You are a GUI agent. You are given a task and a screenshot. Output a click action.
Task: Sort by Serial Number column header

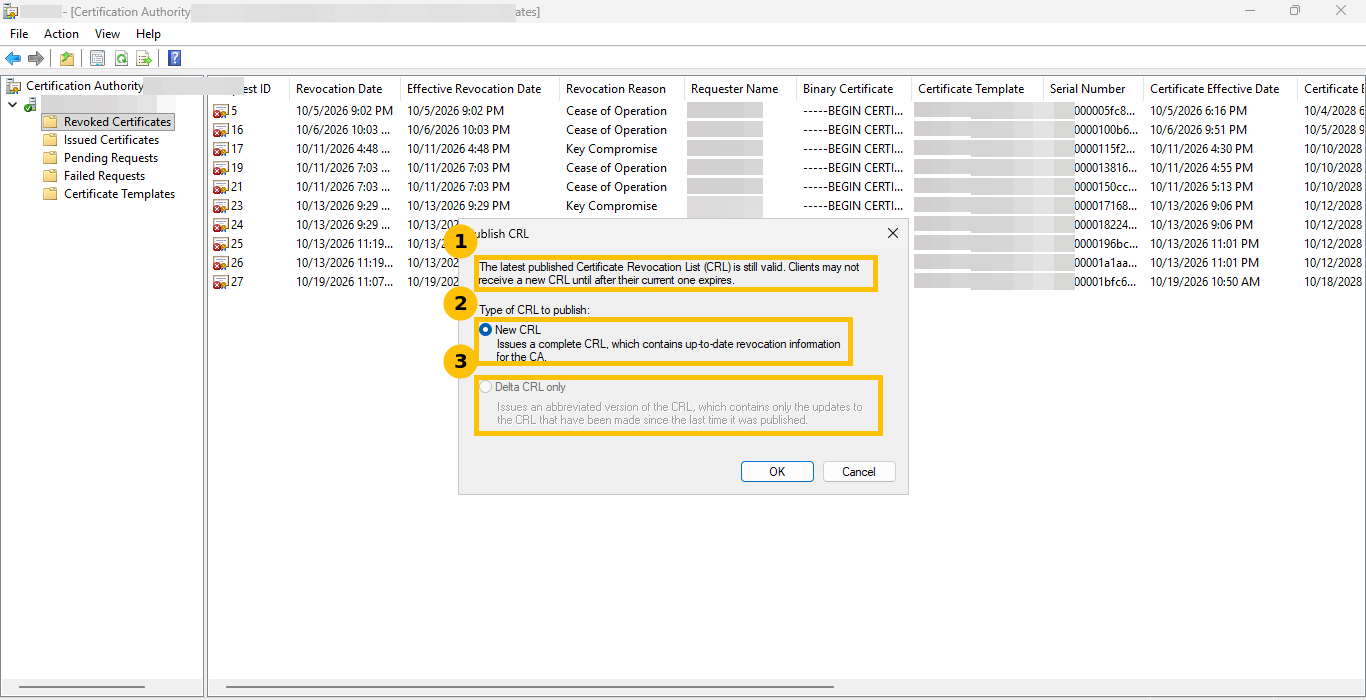click(1093, 89)
